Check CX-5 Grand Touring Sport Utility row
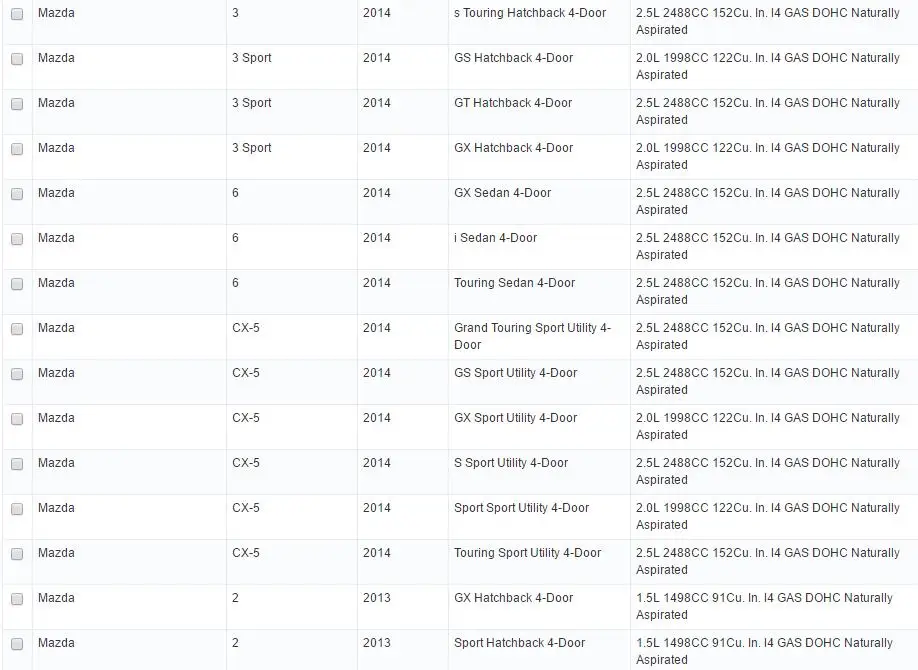Image resolution: width=918 pixels, height=670 pixels. coord(17,329)
